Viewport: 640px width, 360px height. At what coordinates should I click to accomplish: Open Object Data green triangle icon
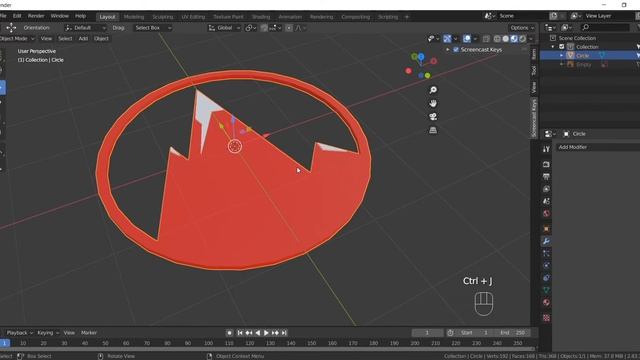click(x=546, y=290)
